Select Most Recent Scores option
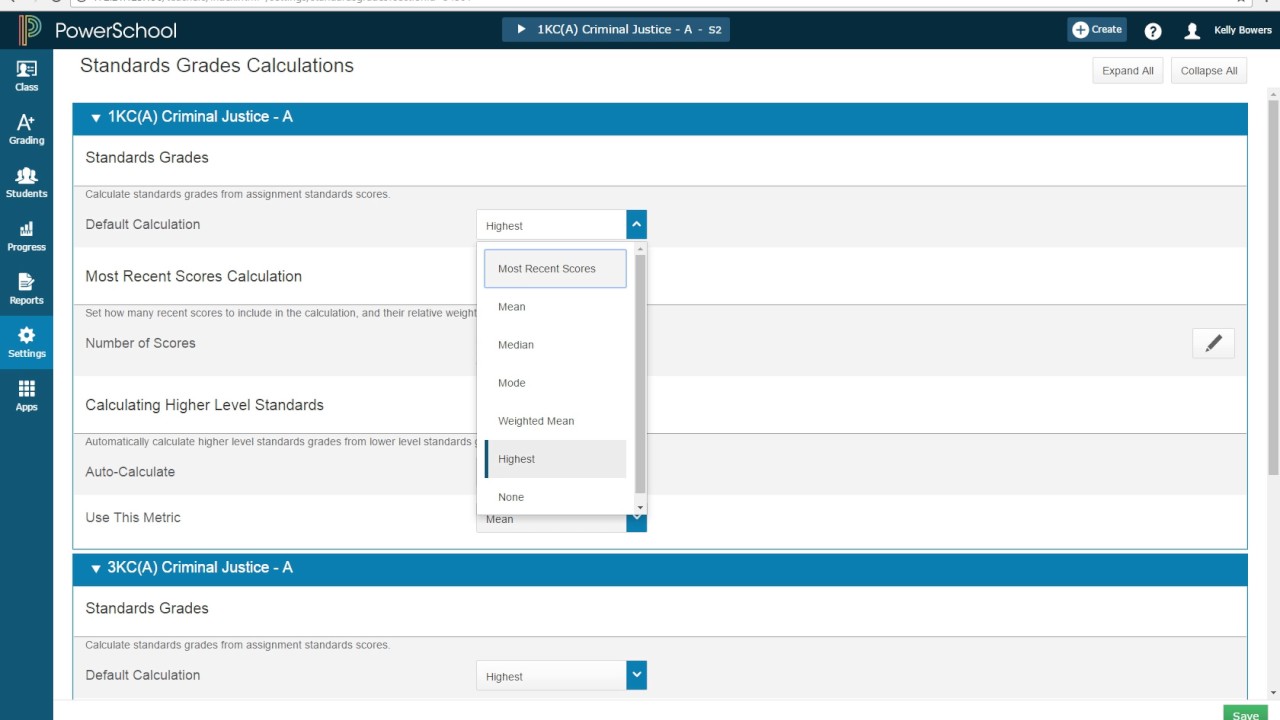 pyautogui.click(x=555, y=269)
